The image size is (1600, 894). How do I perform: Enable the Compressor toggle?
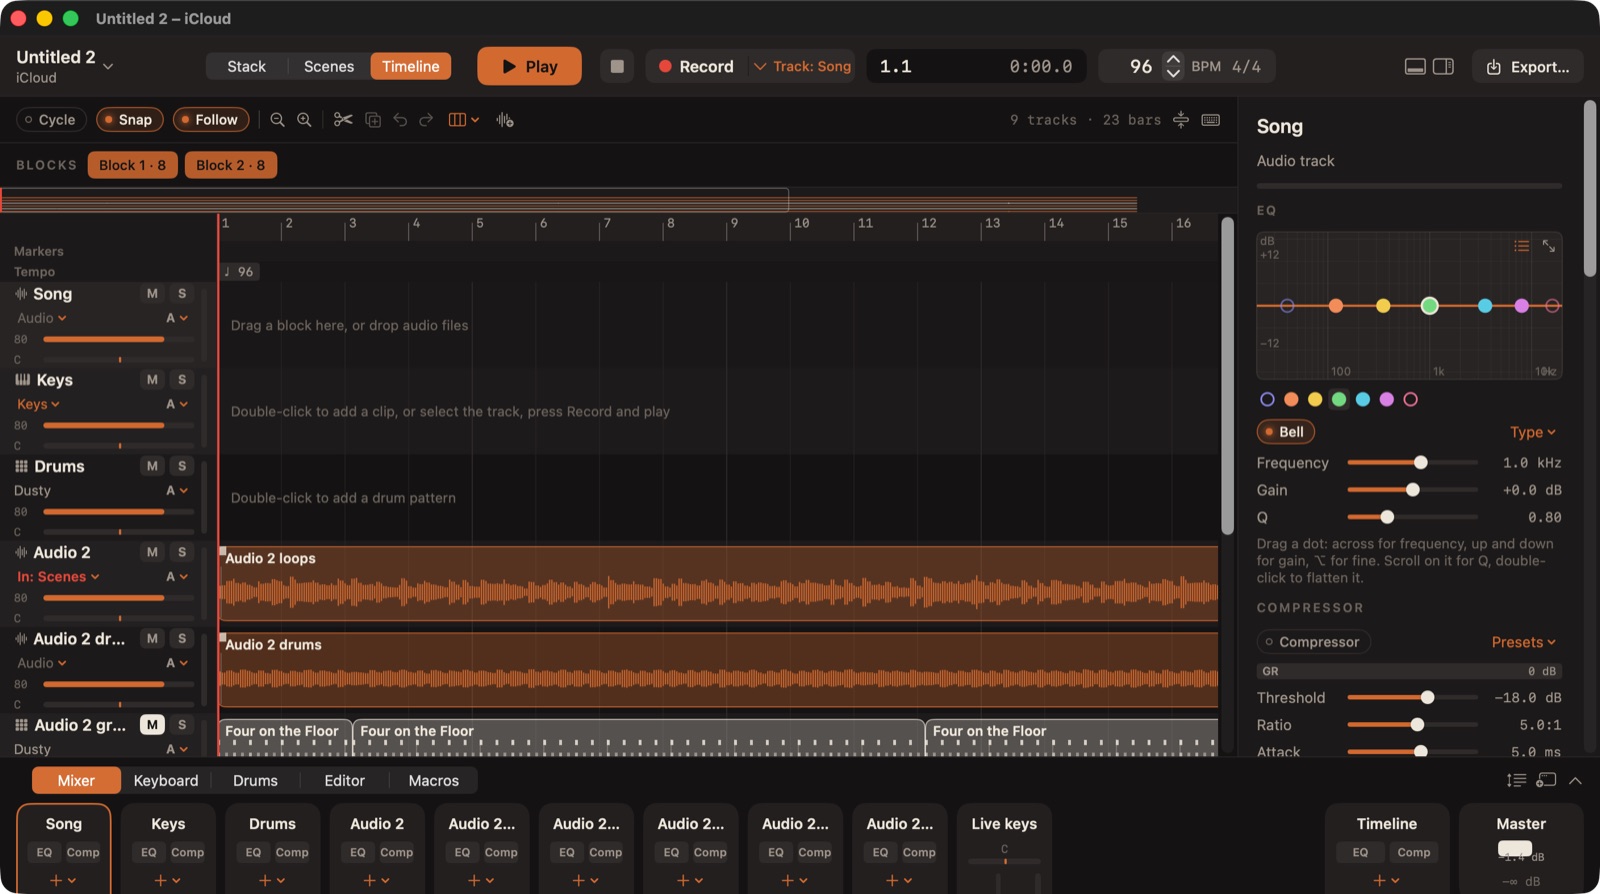[x=1313, y=642]
